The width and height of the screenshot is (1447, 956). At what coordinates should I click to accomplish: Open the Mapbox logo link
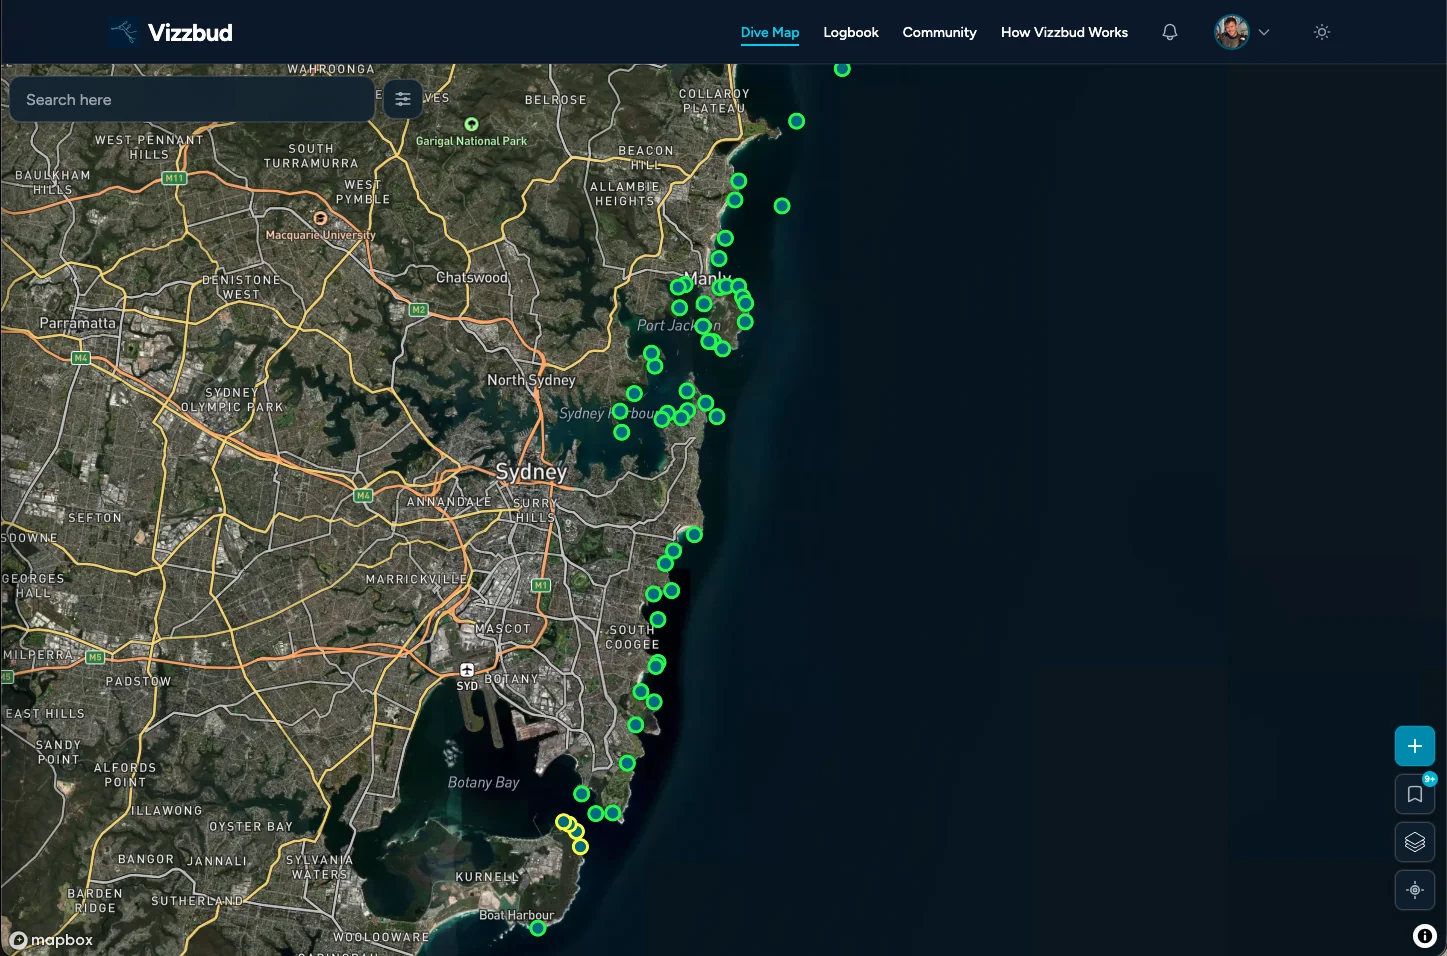coord(51,940)
